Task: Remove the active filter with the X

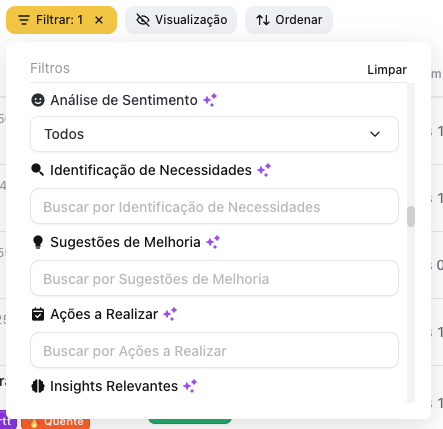Action: coord(99,20)
